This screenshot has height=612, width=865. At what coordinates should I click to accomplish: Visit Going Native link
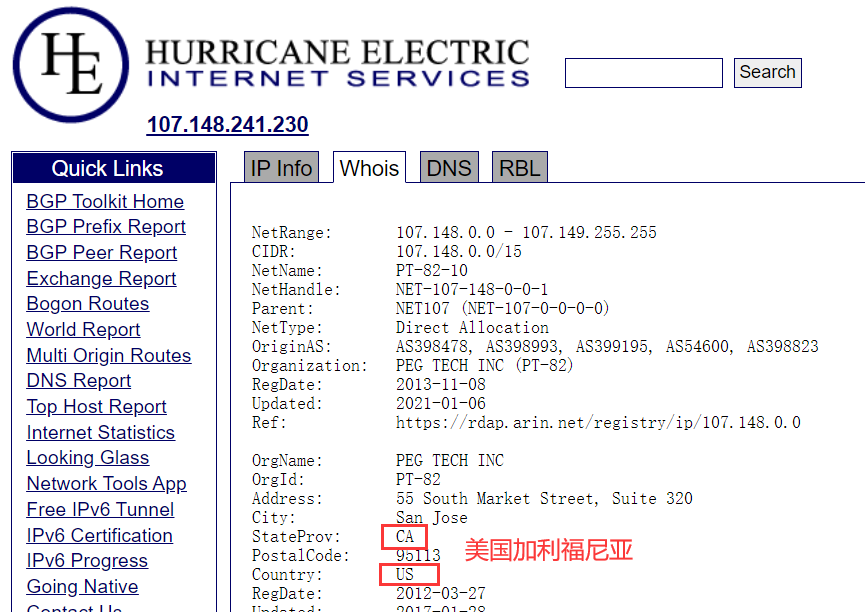tap(82, 587)
